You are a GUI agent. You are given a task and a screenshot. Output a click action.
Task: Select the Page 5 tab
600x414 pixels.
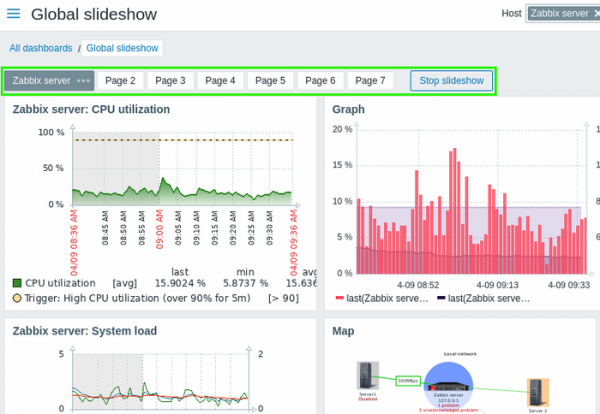(270, 80)
